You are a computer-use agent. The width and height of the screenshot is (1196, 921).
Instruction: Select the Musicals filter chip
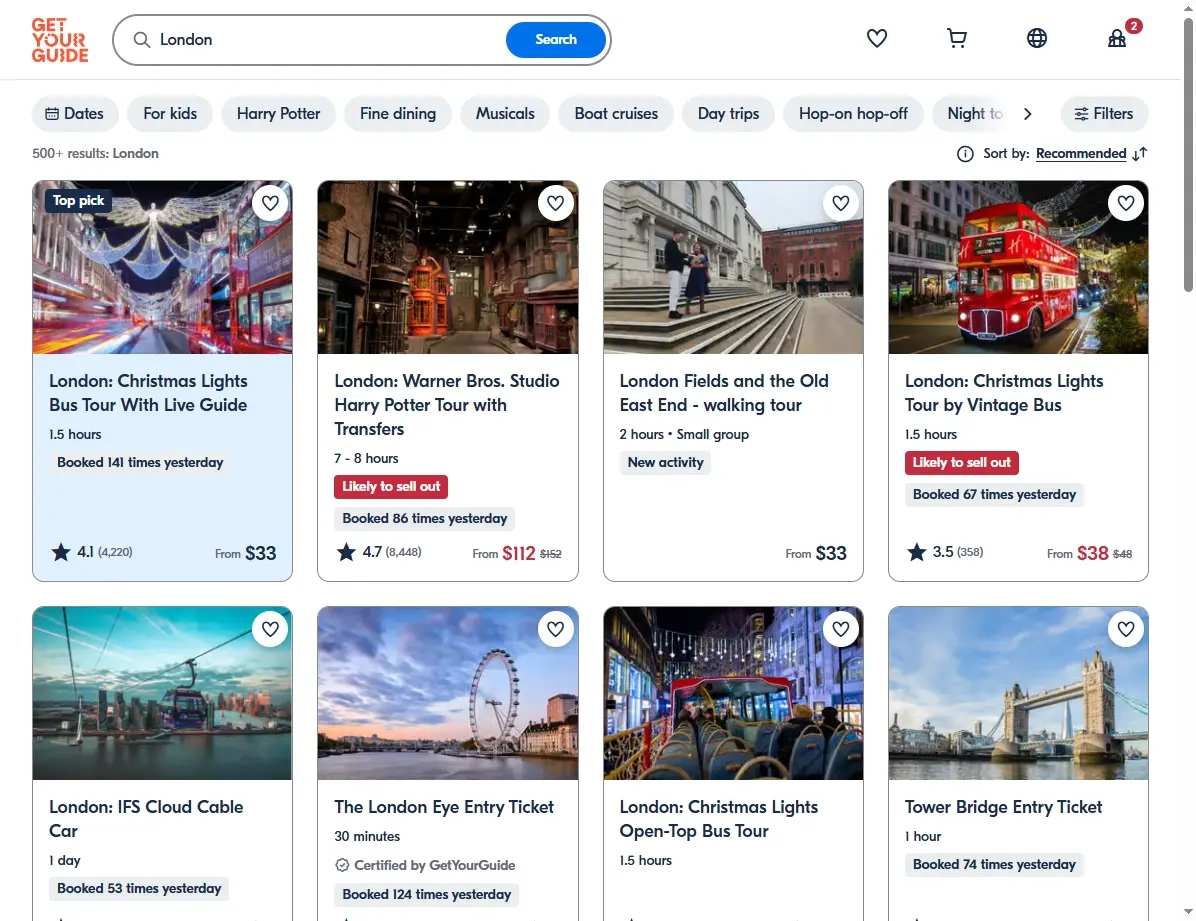[x=505, y=114]
